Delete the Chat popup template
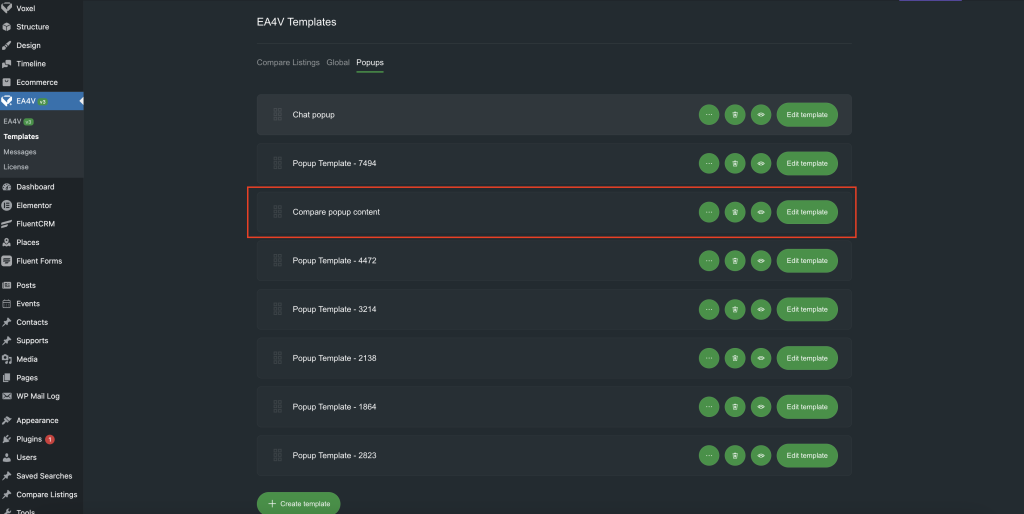The height and width of the screenshot is (514, 1024). [x=734, y=115]
